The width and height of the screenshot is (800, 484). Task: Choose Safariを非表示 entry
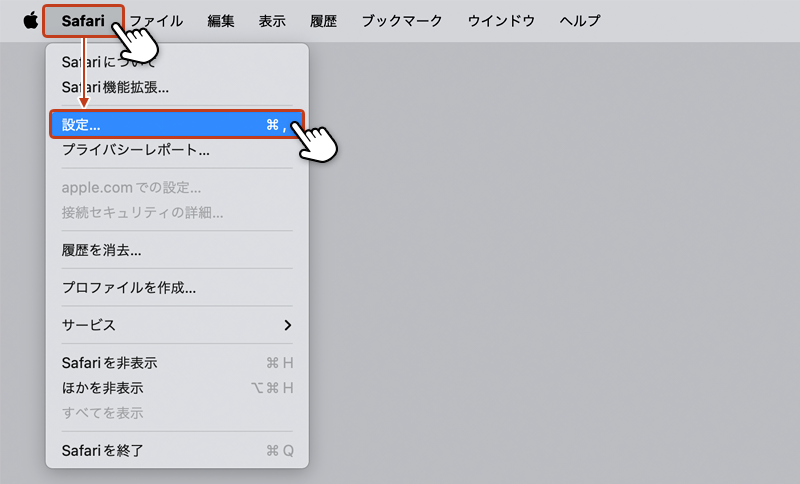pyautogui.click(x=177, y=363)
